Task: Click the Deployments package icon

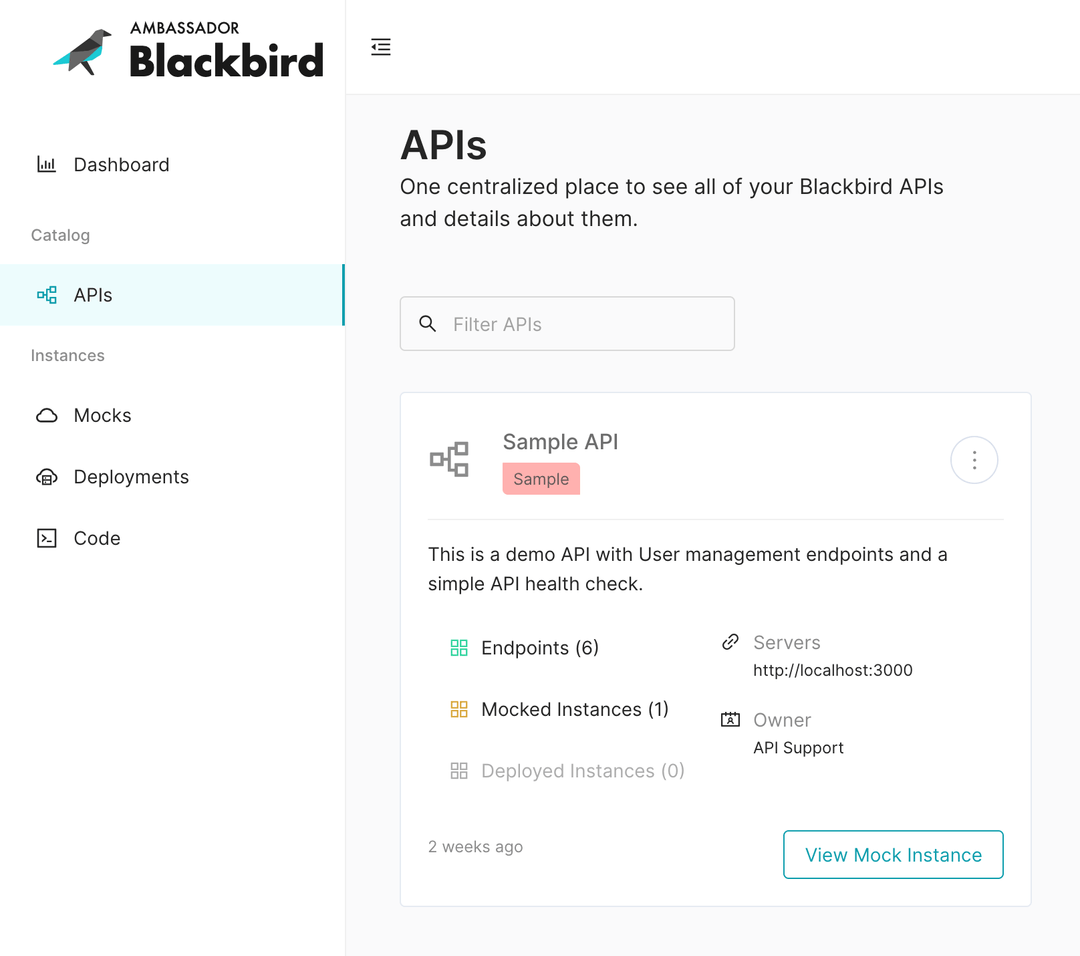Action: tap(47, 477)
